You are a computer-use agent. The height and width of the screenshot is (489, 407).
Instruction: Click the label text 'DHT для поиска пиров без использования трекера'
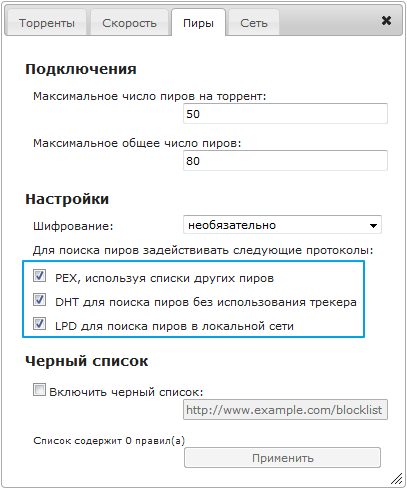point(206,302)
